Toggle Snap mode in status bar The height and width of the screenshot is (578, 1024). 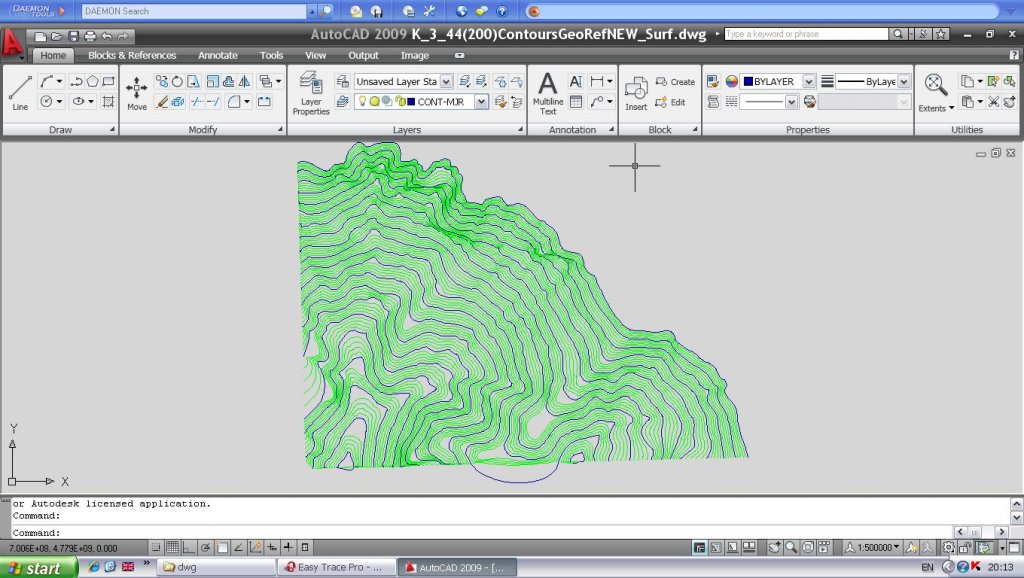point(156,547)
